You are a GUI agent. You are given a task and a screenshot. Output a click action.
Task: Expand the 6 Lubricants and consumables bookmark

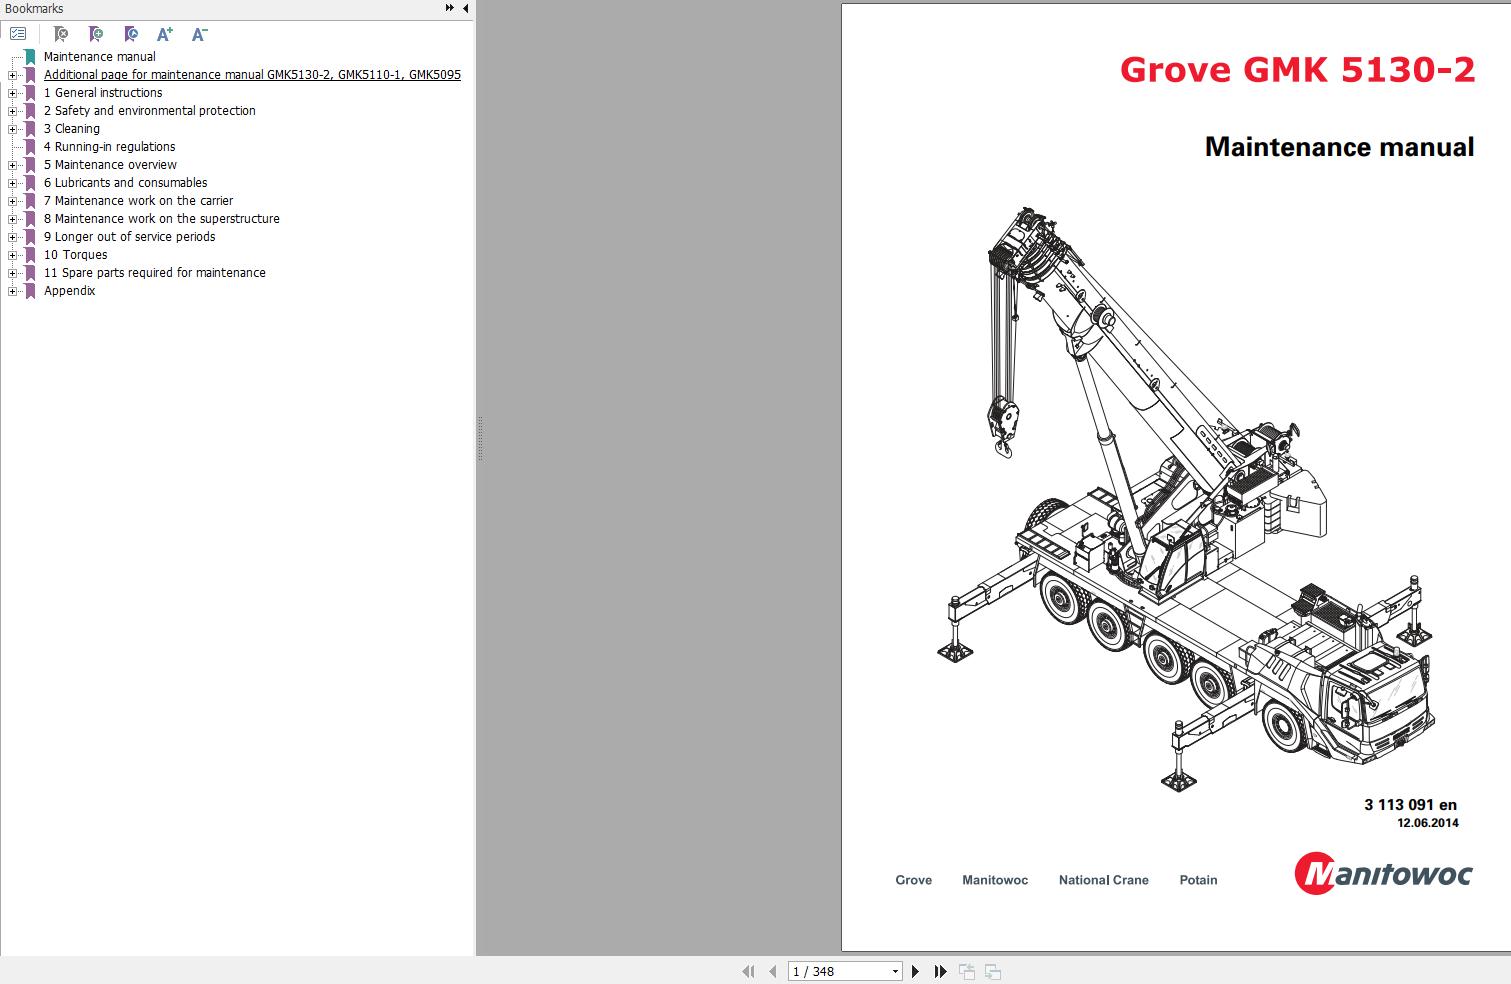13,183
